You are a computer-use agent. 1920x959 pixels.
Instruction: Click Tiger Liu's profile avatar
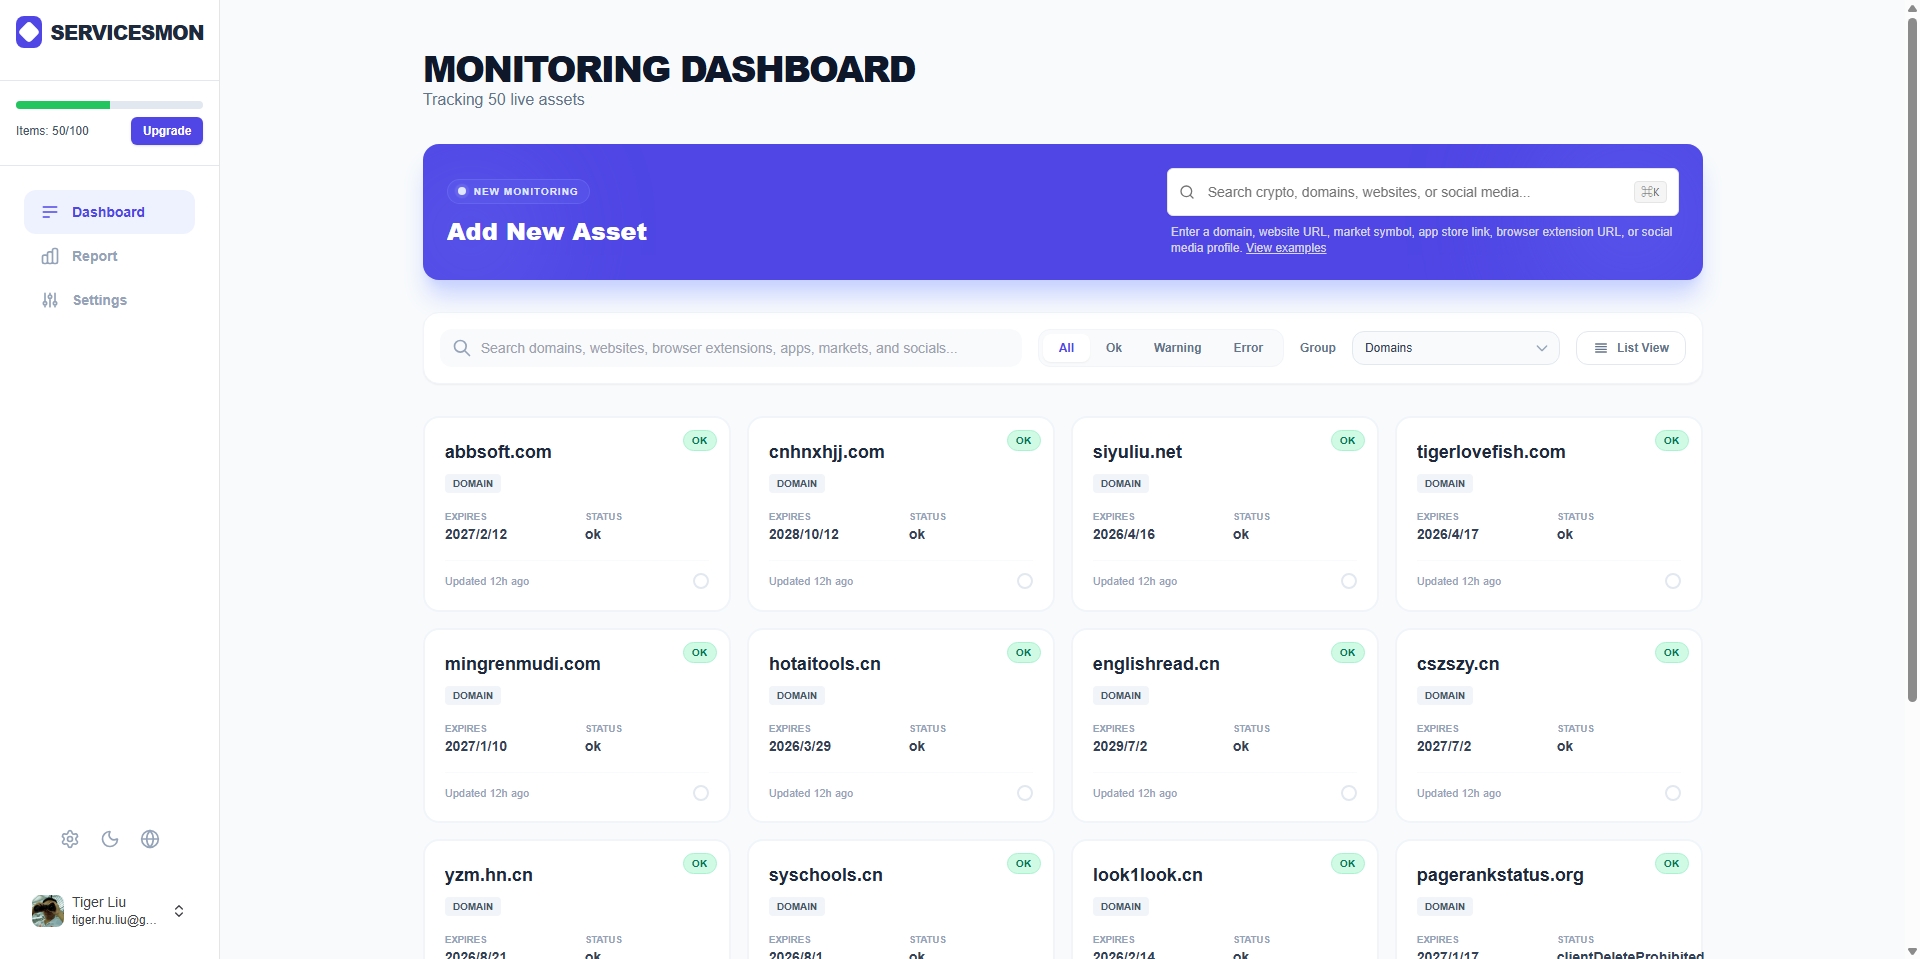coord(47,911)
